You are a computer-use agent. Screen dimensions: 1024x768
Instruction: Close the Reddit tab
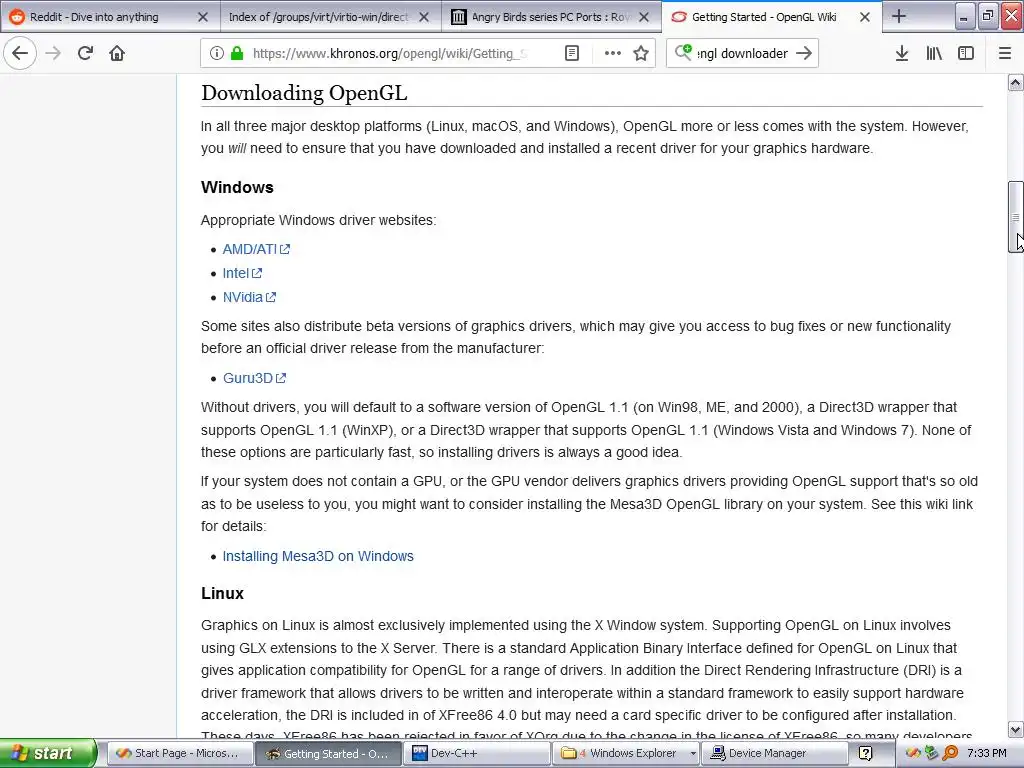(x=203, y=17)
